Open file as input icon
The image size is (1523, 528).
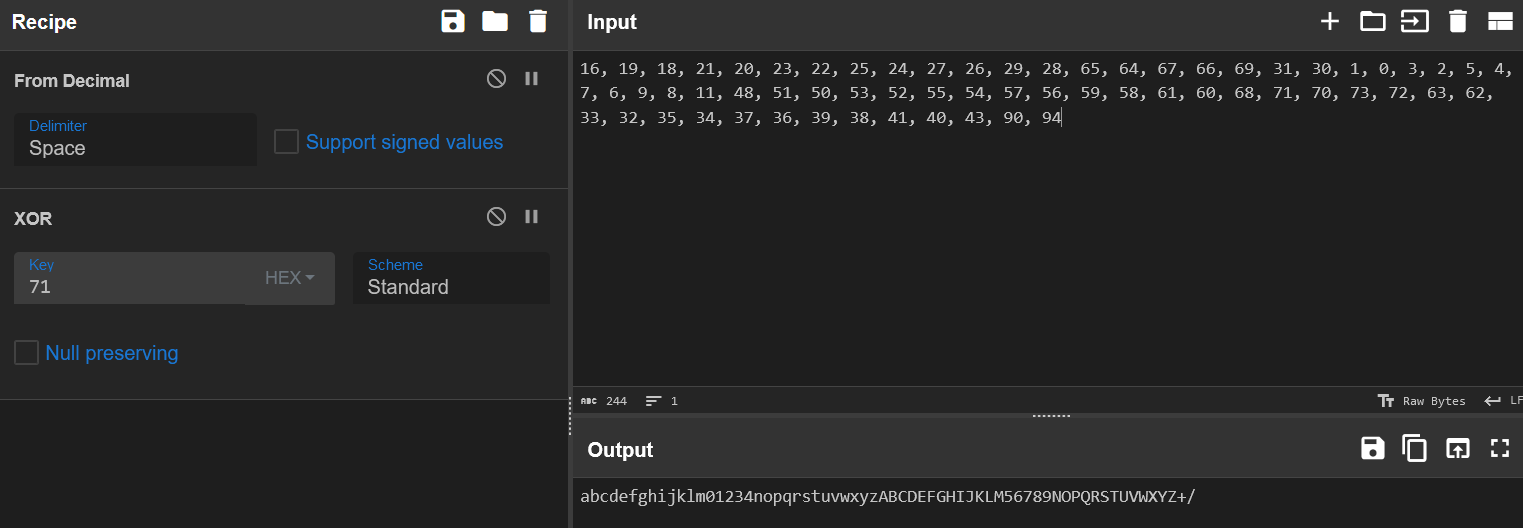click(1415, 21)
